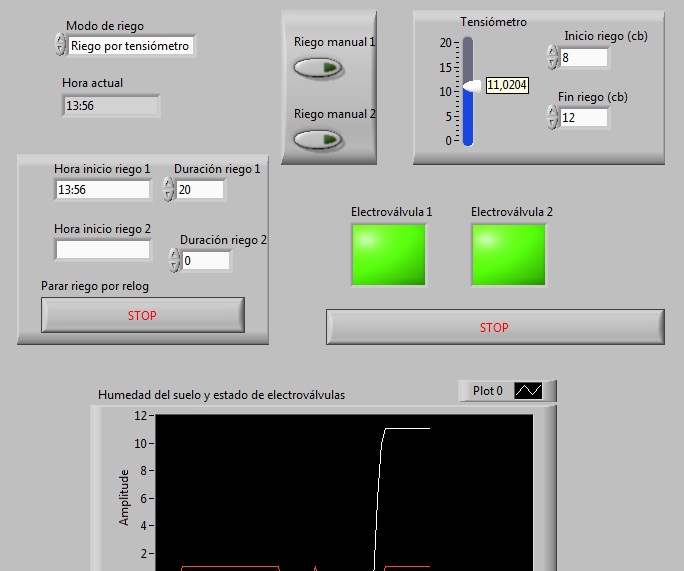Click the Fin riego (cb) stepper arrows

552,117
